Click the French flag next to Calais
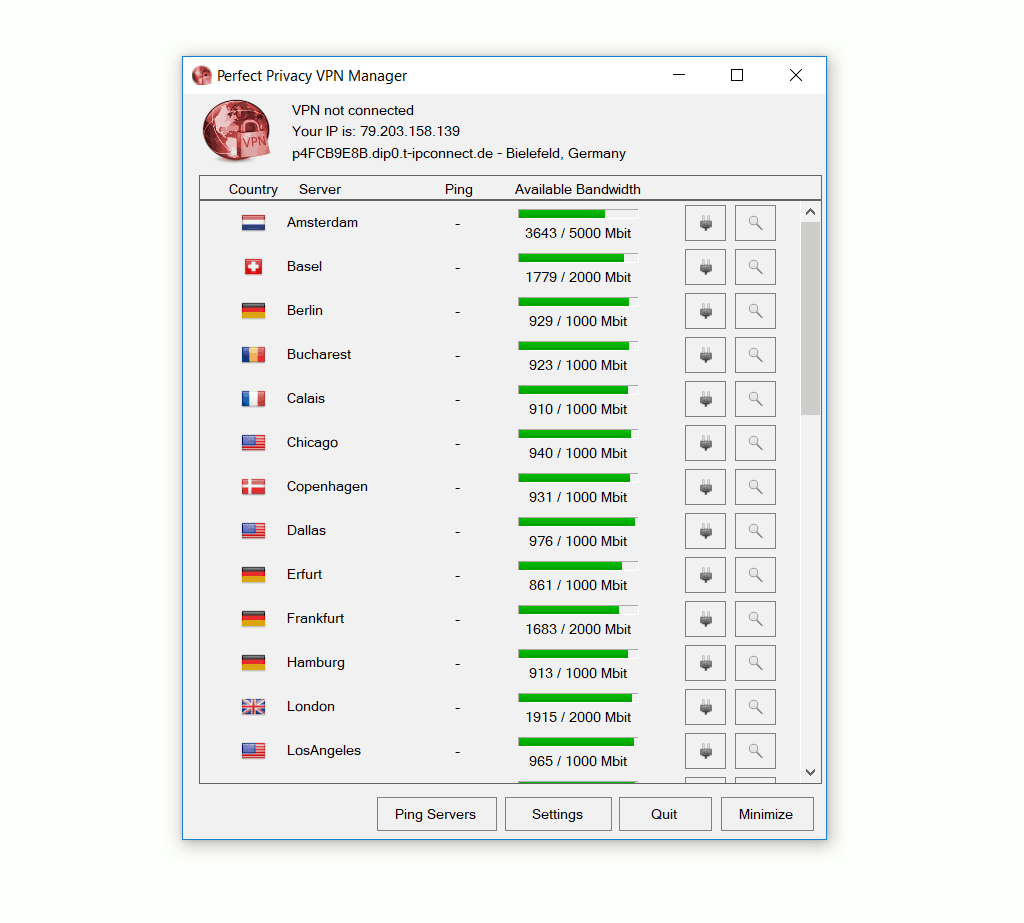 (x=253, y=399)
